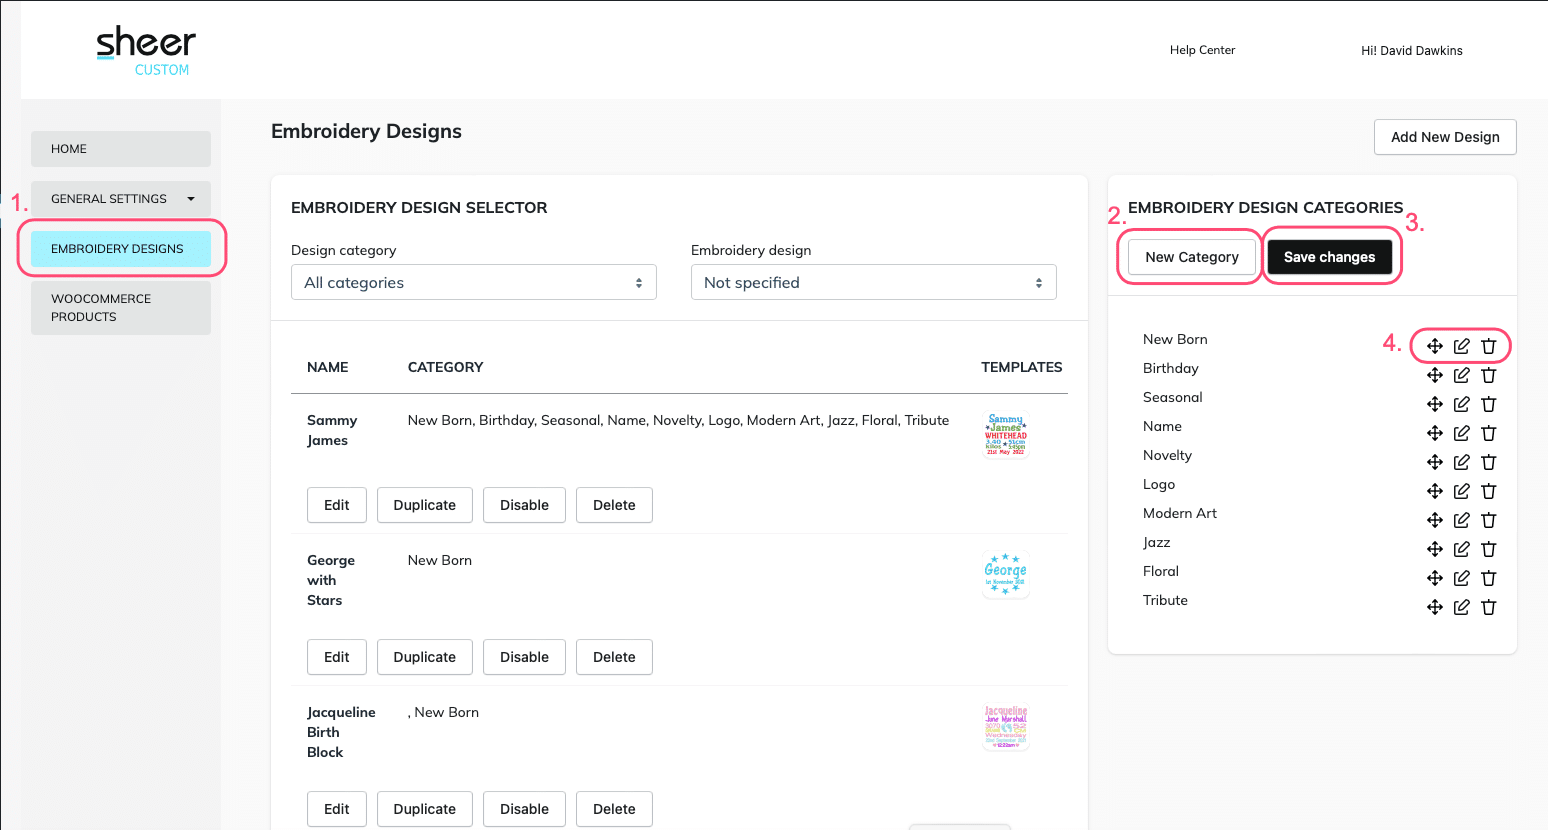Create a New Category
The image size is (1548, 830).
tap(1191, 257)
